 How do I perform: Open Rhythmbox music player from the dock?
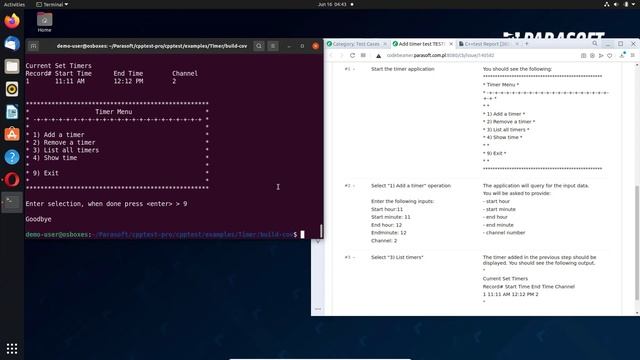12,89
